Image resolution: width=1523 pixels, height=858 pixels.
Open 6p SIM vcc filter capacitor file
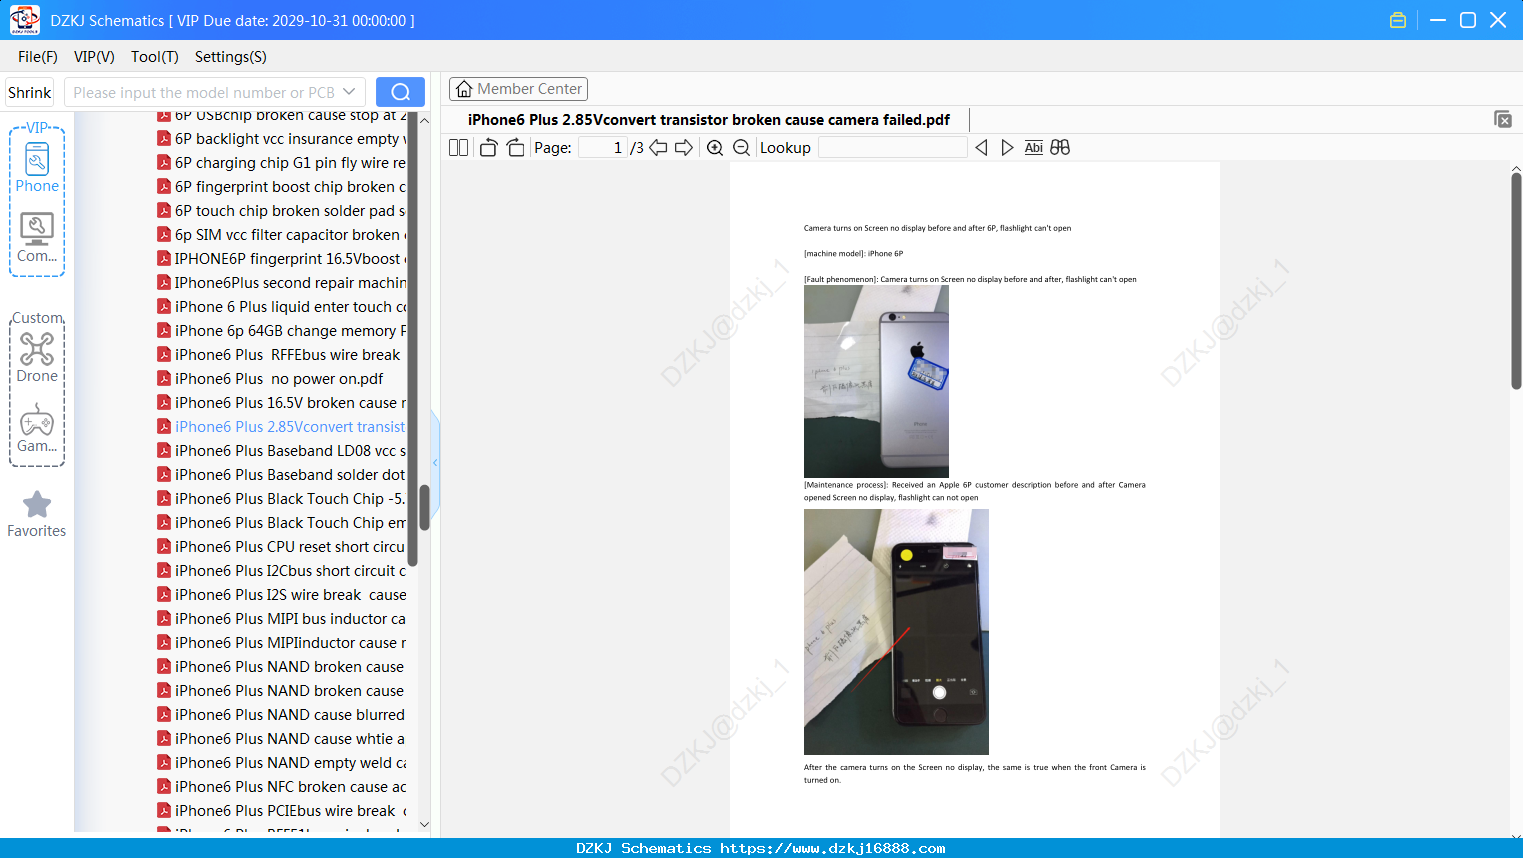[282, 235]
